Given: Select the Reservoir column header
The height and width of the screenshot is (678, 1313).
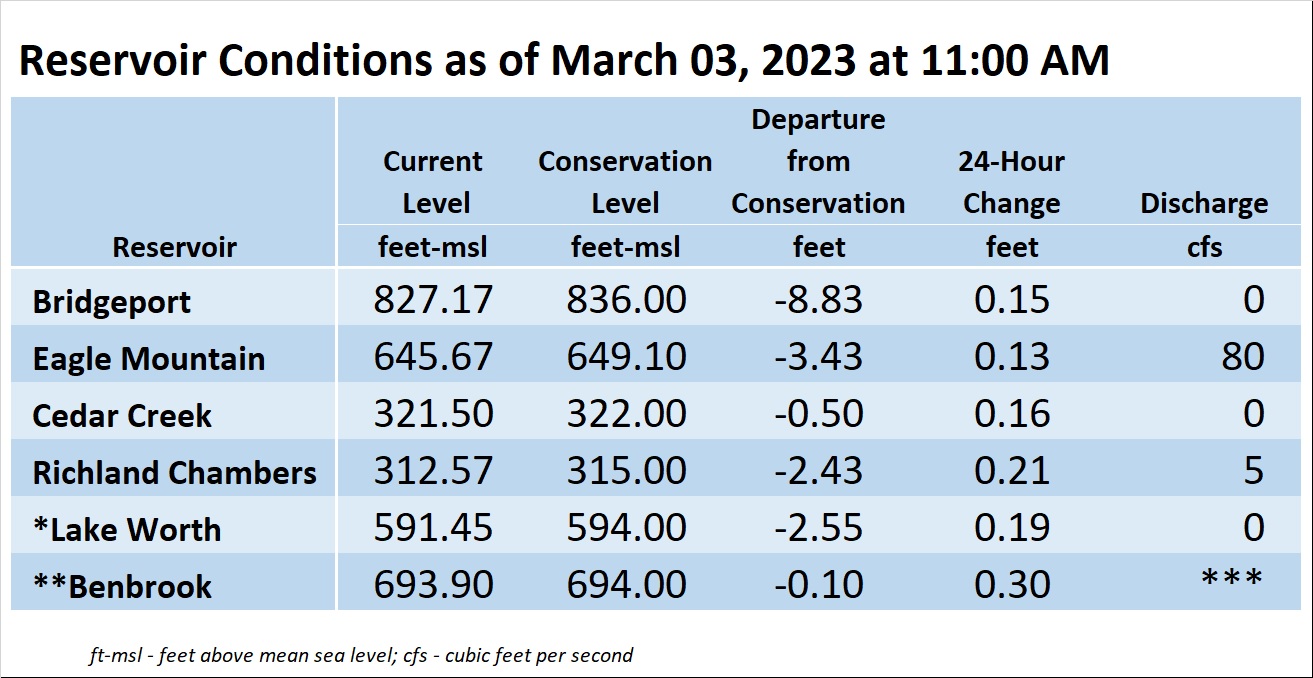Looking at the screenshot, I should tap(175, 247).
